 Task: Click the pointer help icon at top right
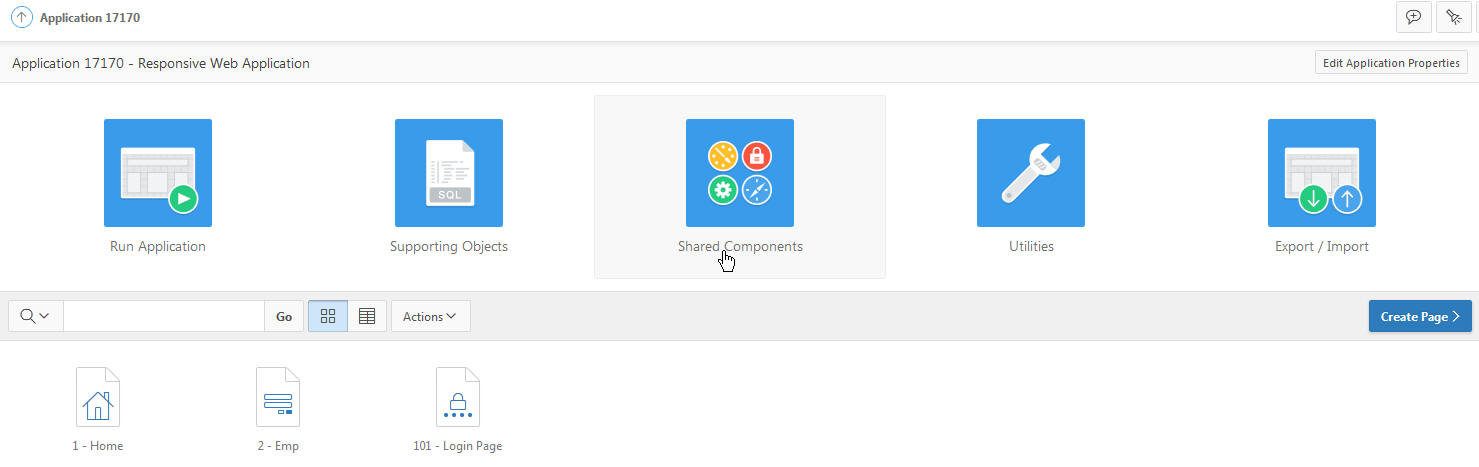[x=1453, y=17]
